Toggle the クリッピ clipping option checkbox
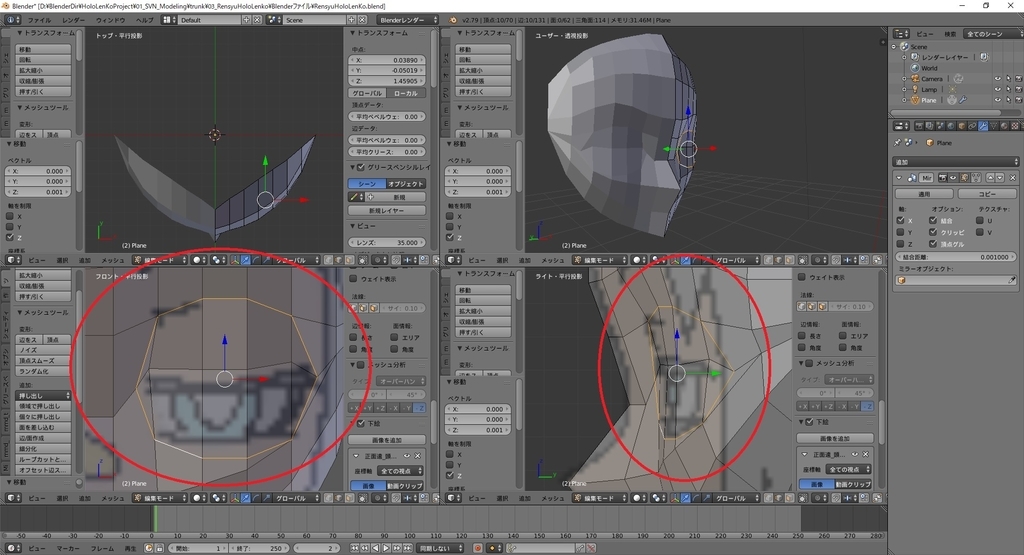 point(933,232)
